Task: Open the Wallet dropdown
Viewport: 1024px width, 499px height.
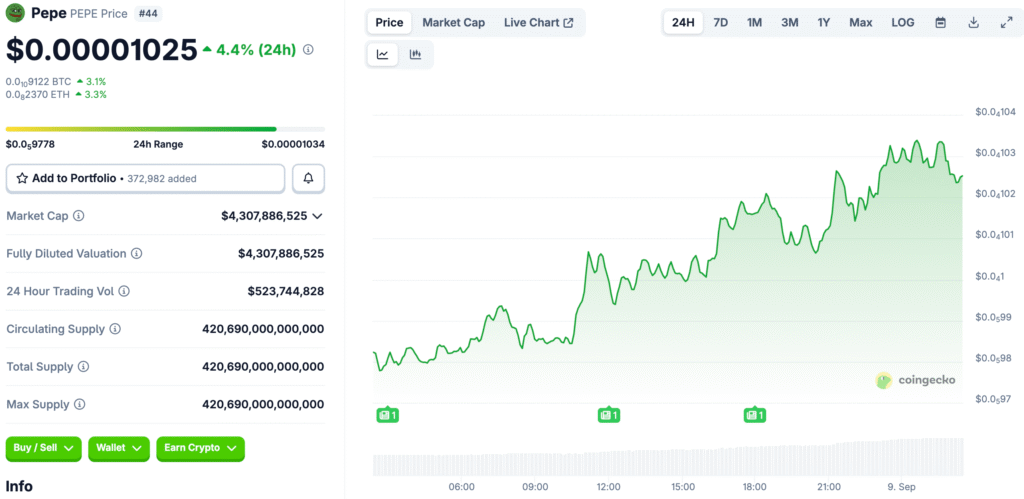Action: pyautogui.click(x=119, y=449)
